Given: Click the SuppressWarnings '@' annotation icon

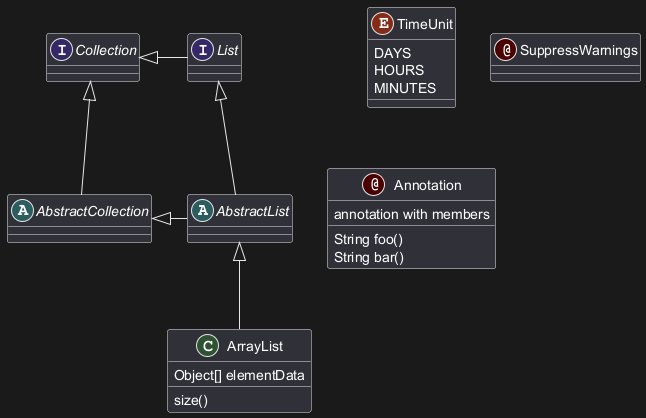Looking at the screenshot, I should 506,49.
